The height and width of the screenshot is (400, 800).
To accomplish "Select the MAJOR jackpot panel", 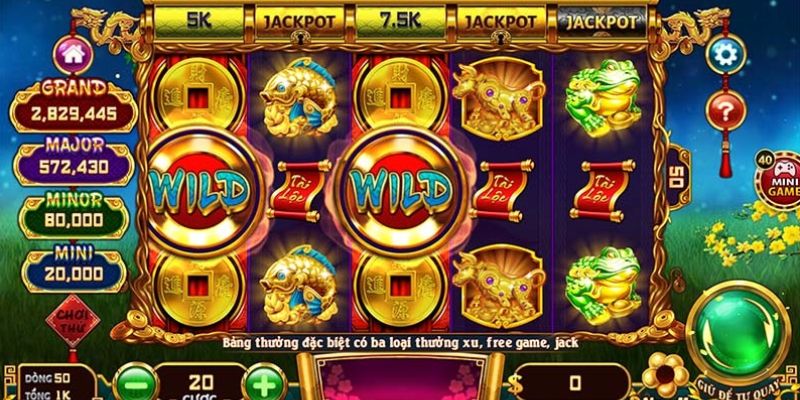I will (74, 159).
